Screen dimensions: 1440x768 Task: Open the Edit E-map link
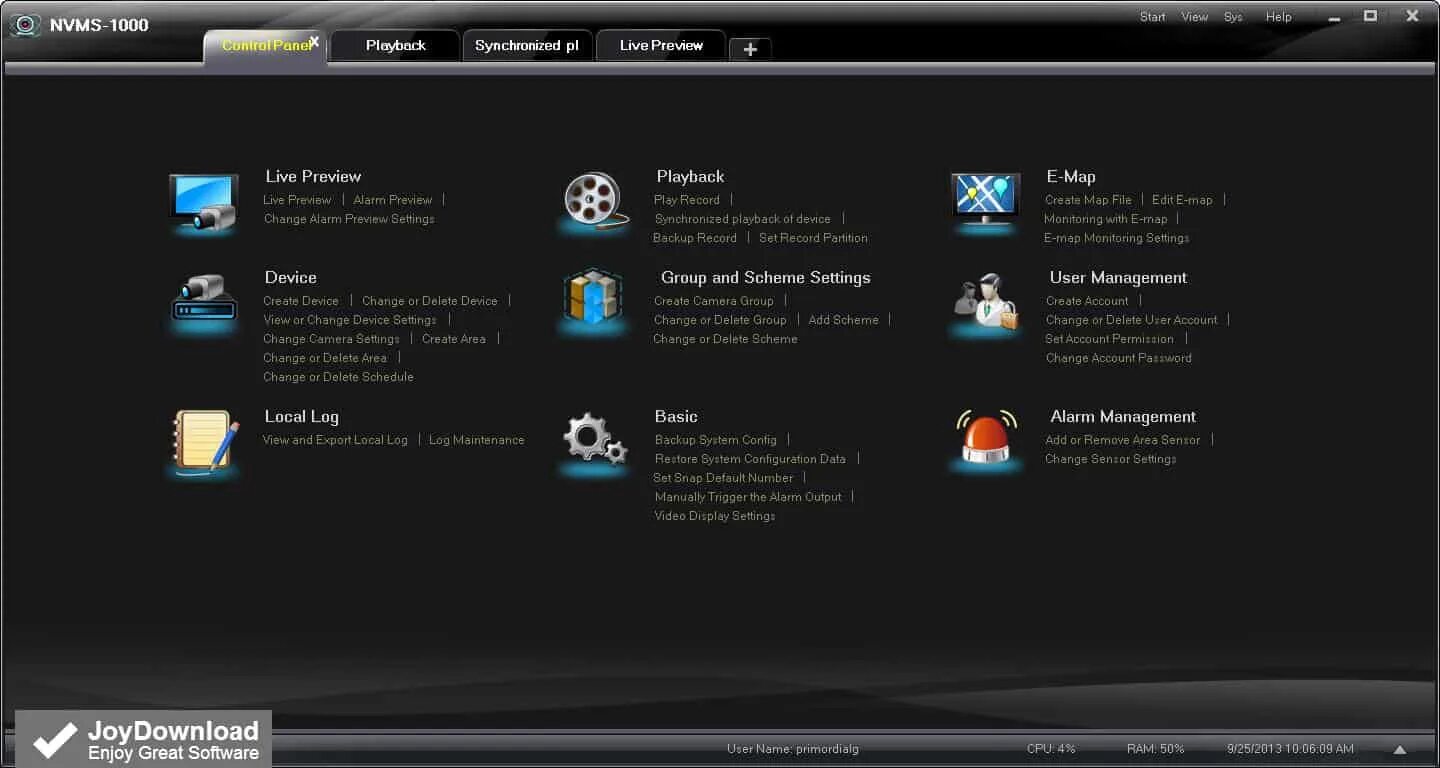click(x=1182, y=200)
